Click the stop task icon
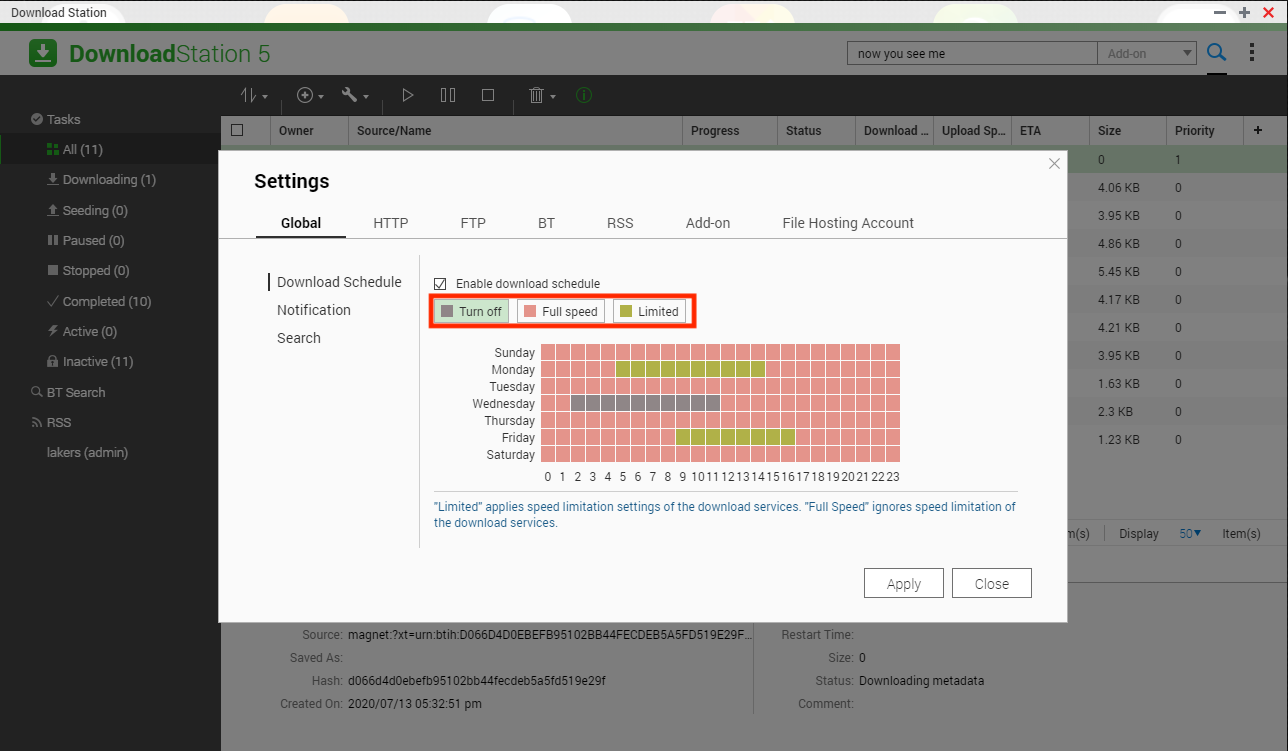This screenshot has height=751, width=1288. coord(488,96)
